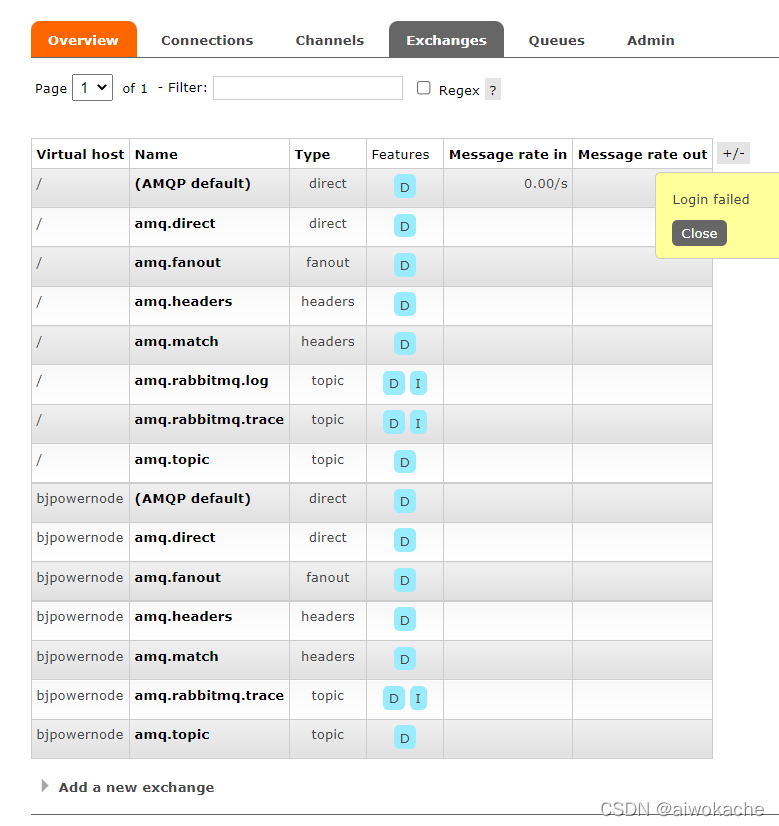Open amq.headers exchange in / vhost
The width and height of the screenshot is (779, 826).
point(183,301)
